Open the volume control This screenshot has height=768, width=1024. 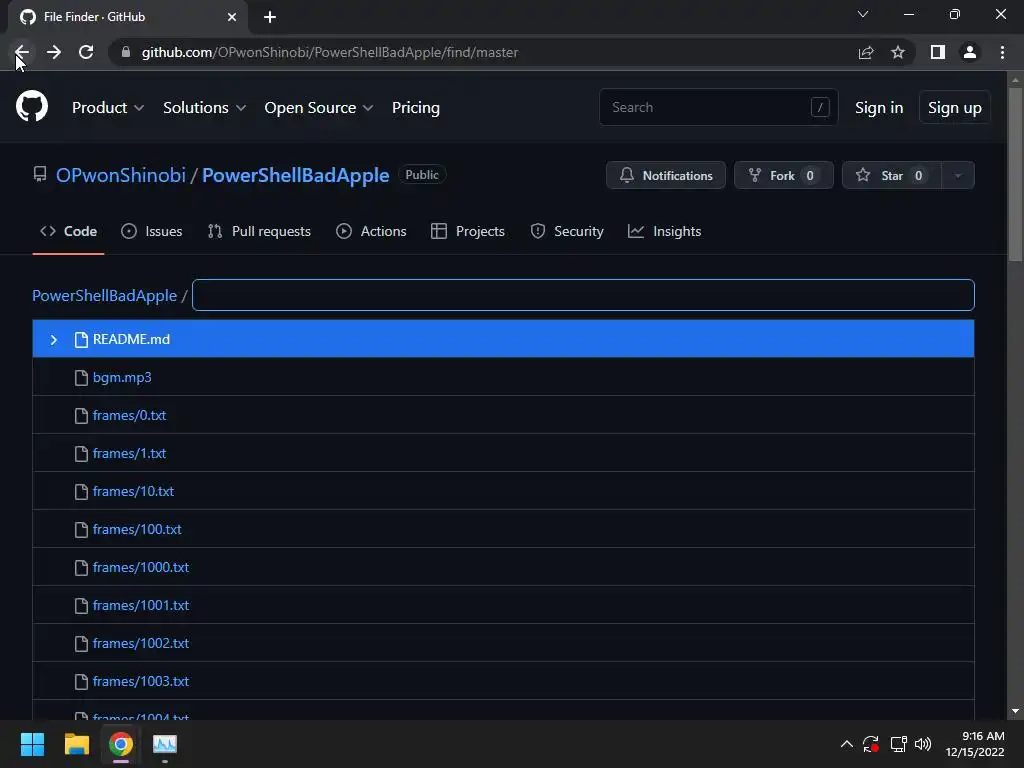923,744
